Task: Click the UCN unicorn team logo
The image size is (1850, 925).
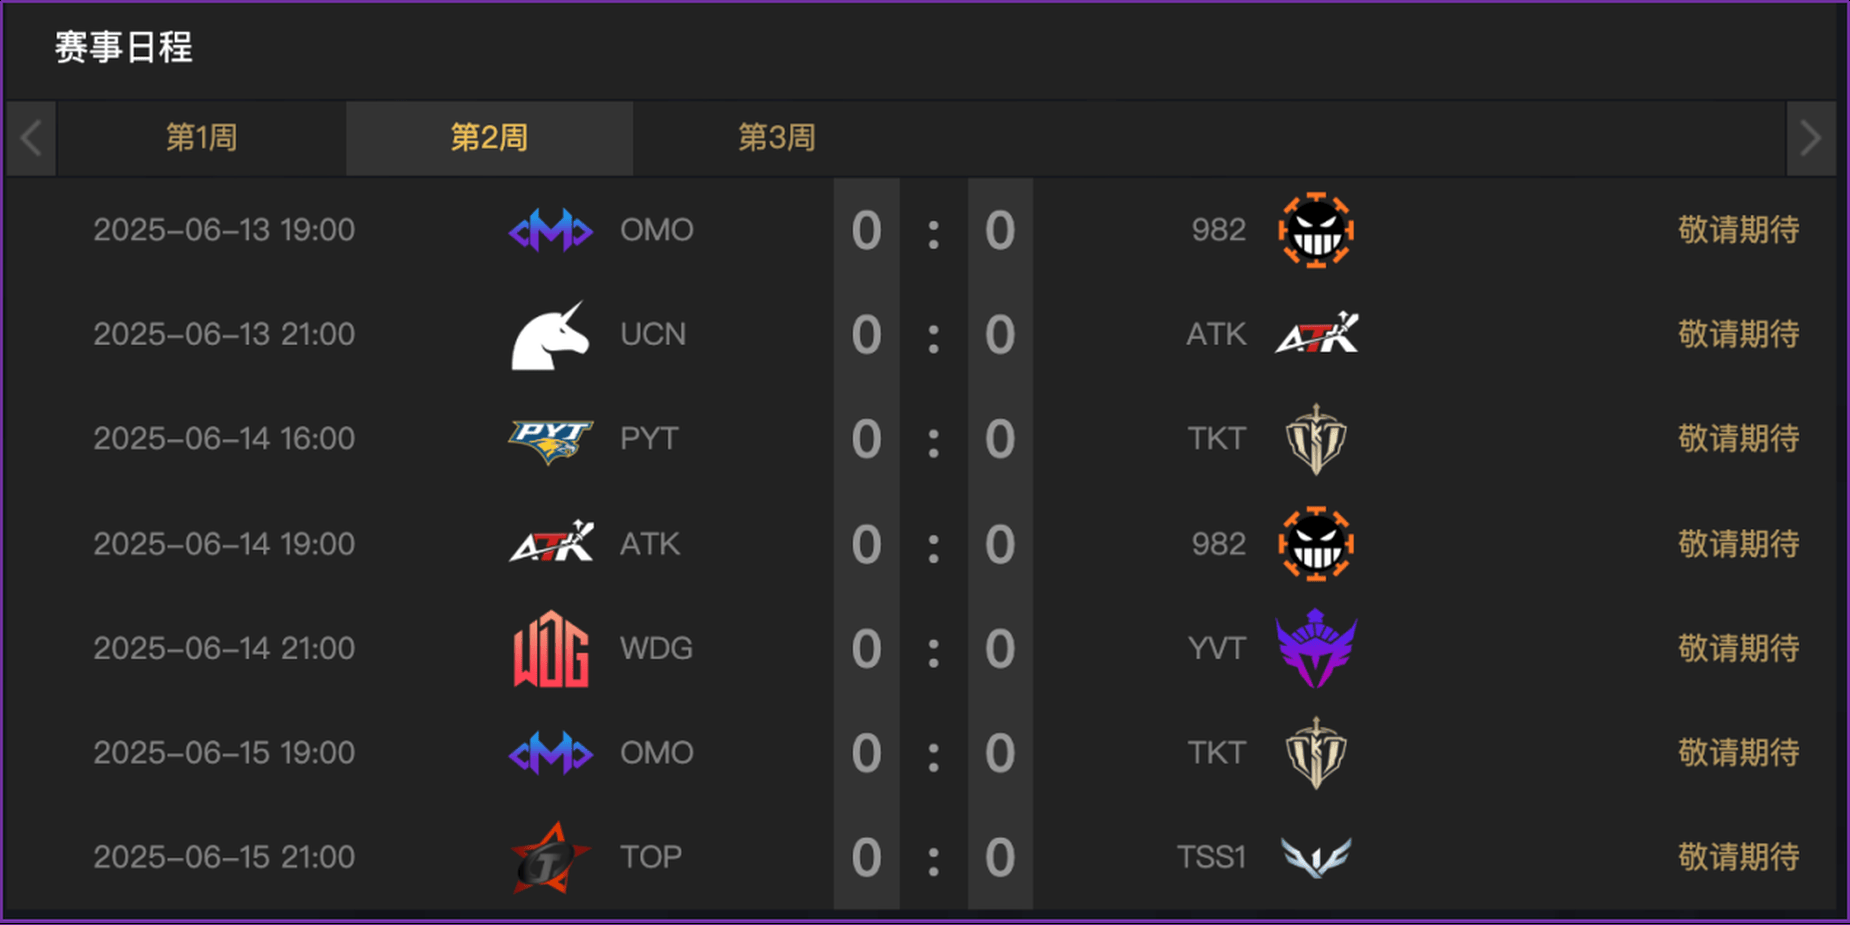Action: (550, 336)
